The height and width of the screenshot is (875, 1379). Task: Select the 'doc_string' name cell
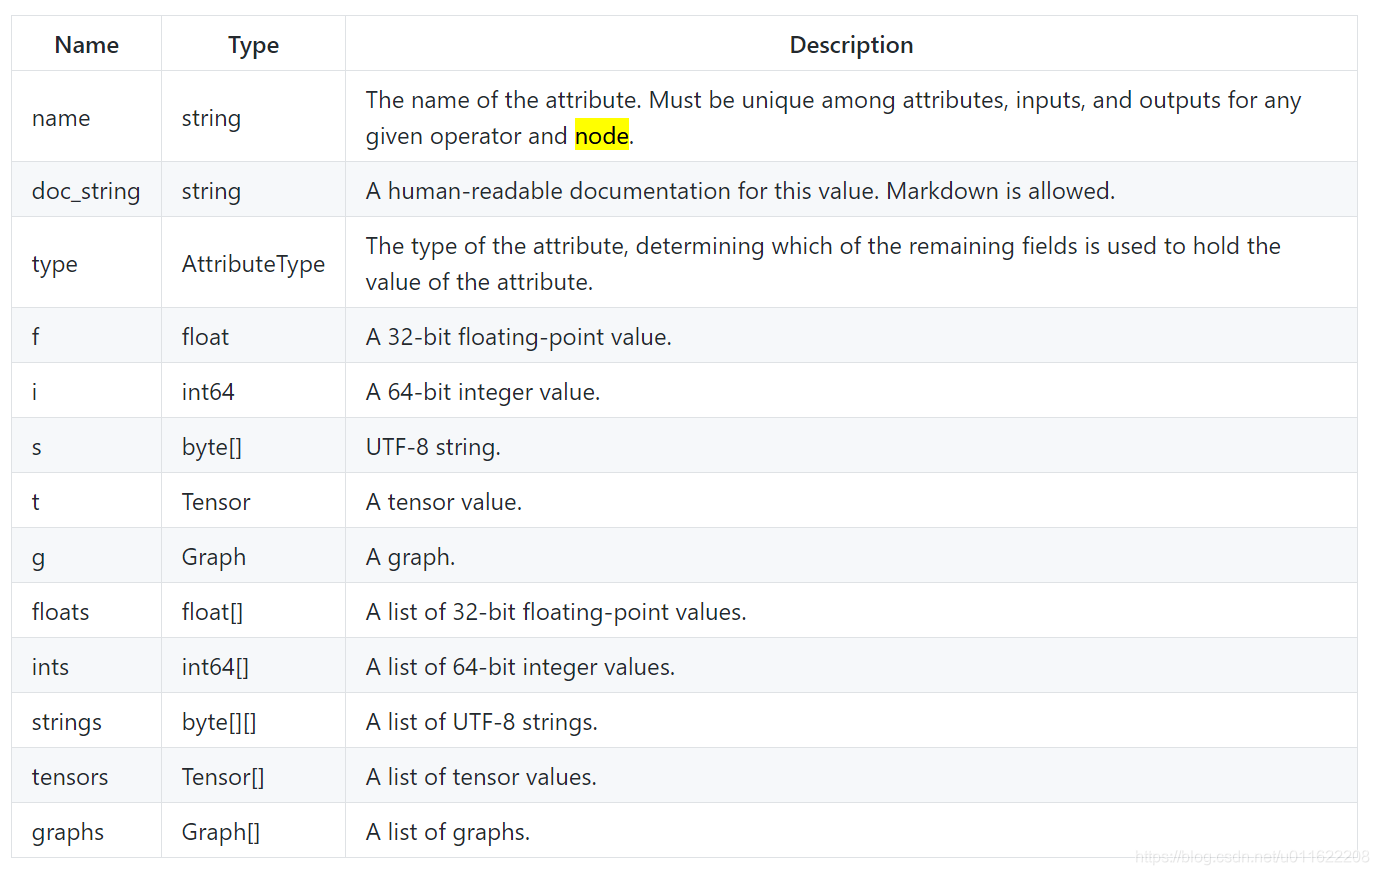[x=86, y=191]
